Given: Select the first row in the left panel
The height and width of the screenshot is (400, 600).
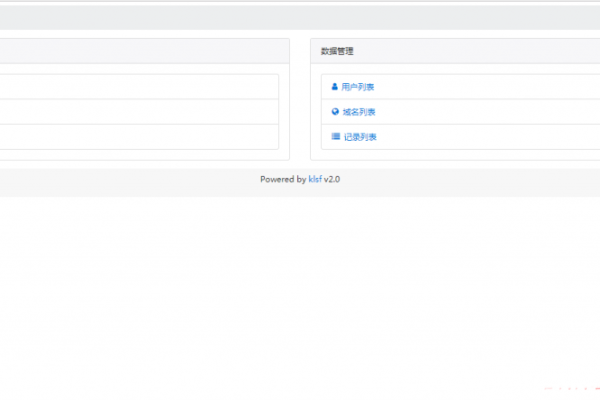Looking at the screenshot, I should [138, 87].
